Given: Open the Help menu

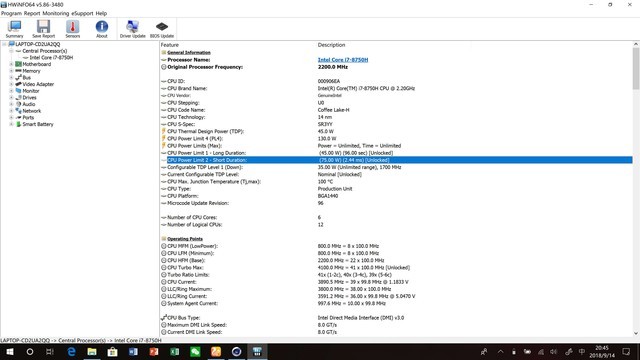Looking at the screenshot, I should click(101, 13).
